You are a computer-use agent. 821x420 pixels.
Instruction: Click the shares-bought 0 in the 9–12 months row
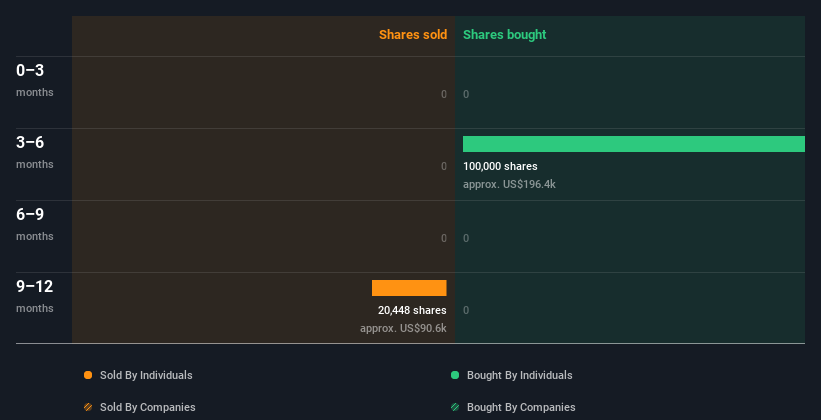[x=466, y=311]
